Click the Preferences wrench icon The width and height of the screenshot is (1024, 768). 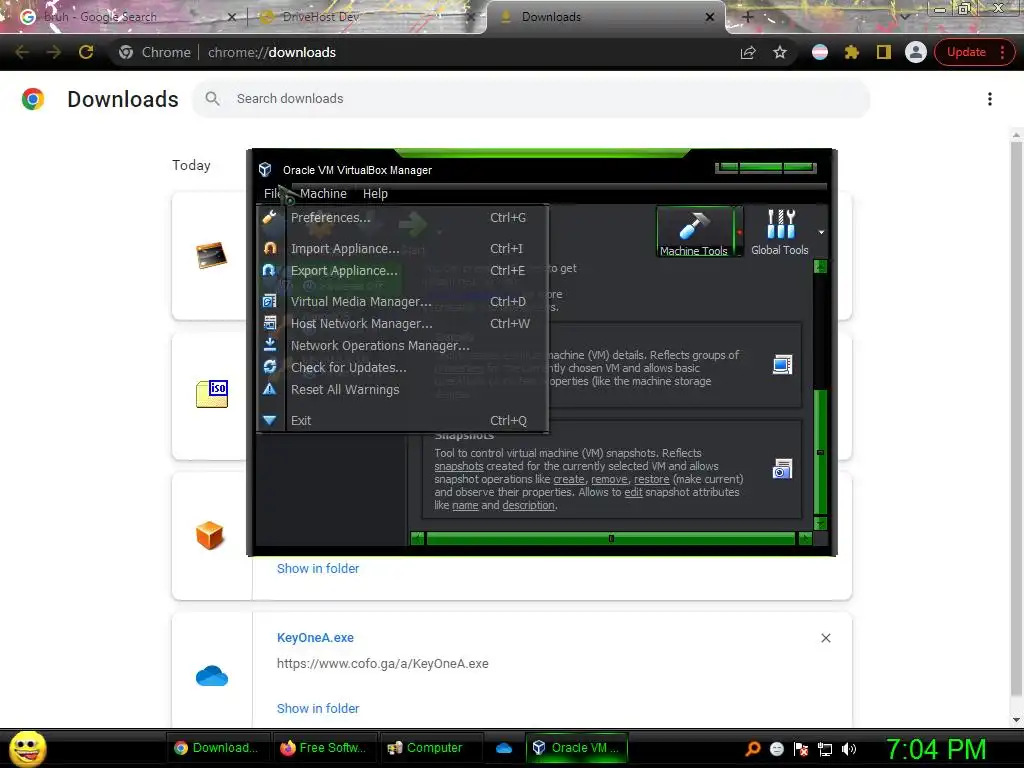[x=270, y=217]
